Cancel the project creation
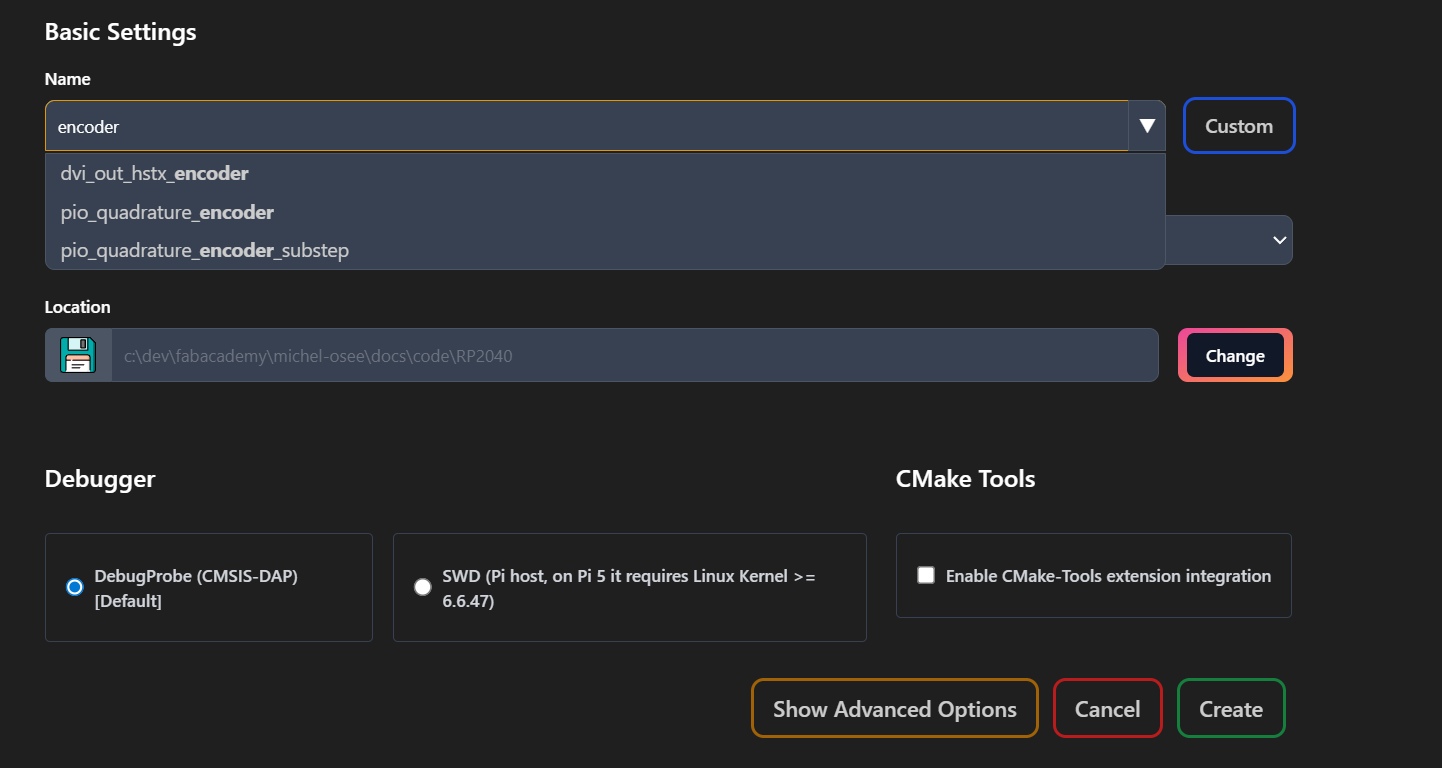 click(x=1107, y=709)
